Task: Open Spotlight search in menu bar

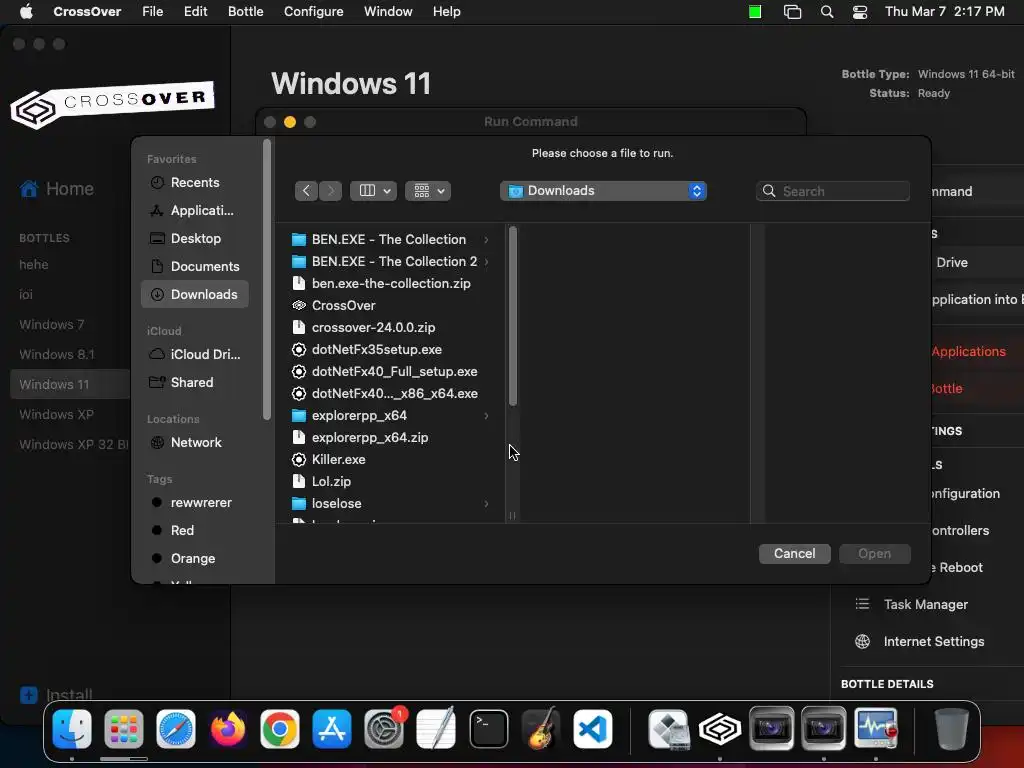Action: pyautogui.click(x=827, y=12)
